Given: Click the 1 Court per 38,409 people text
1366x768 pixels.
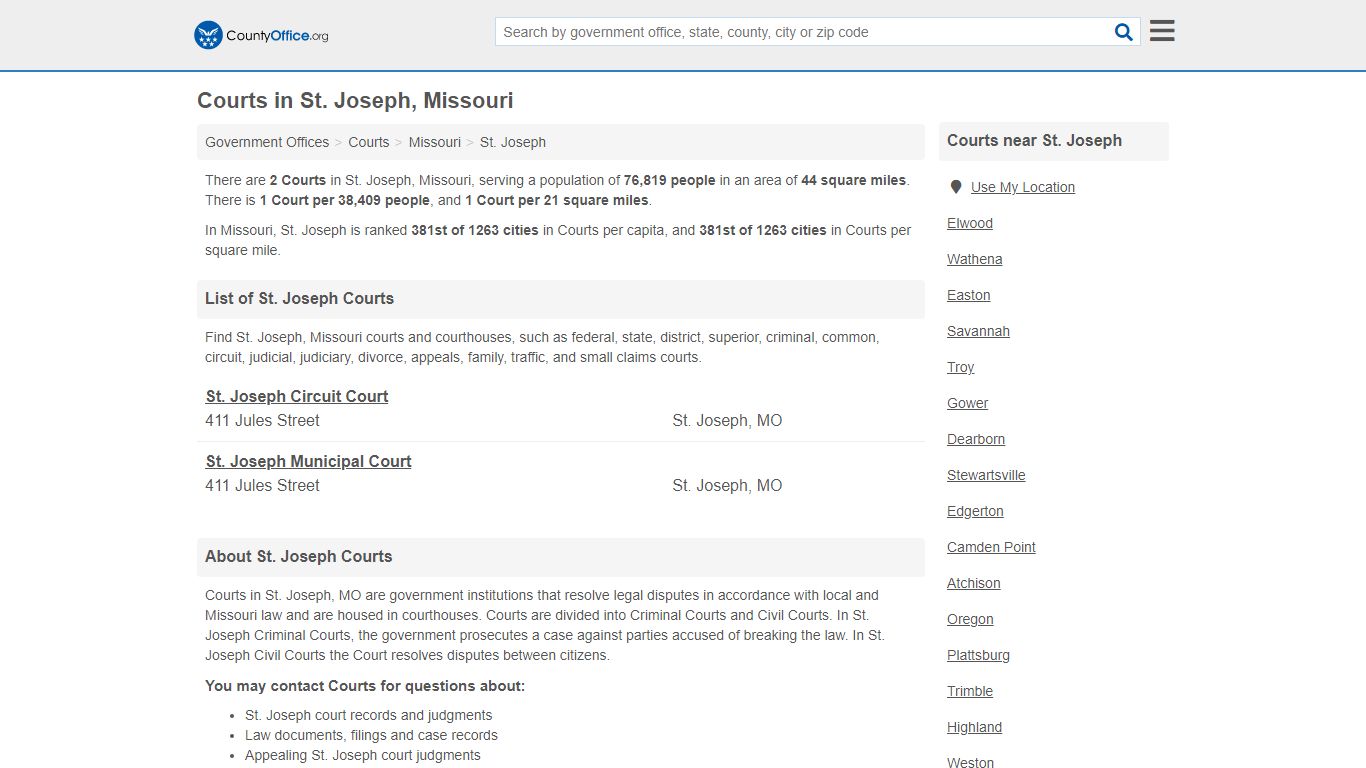Looking at the screenshot, I should coord(344,200).
